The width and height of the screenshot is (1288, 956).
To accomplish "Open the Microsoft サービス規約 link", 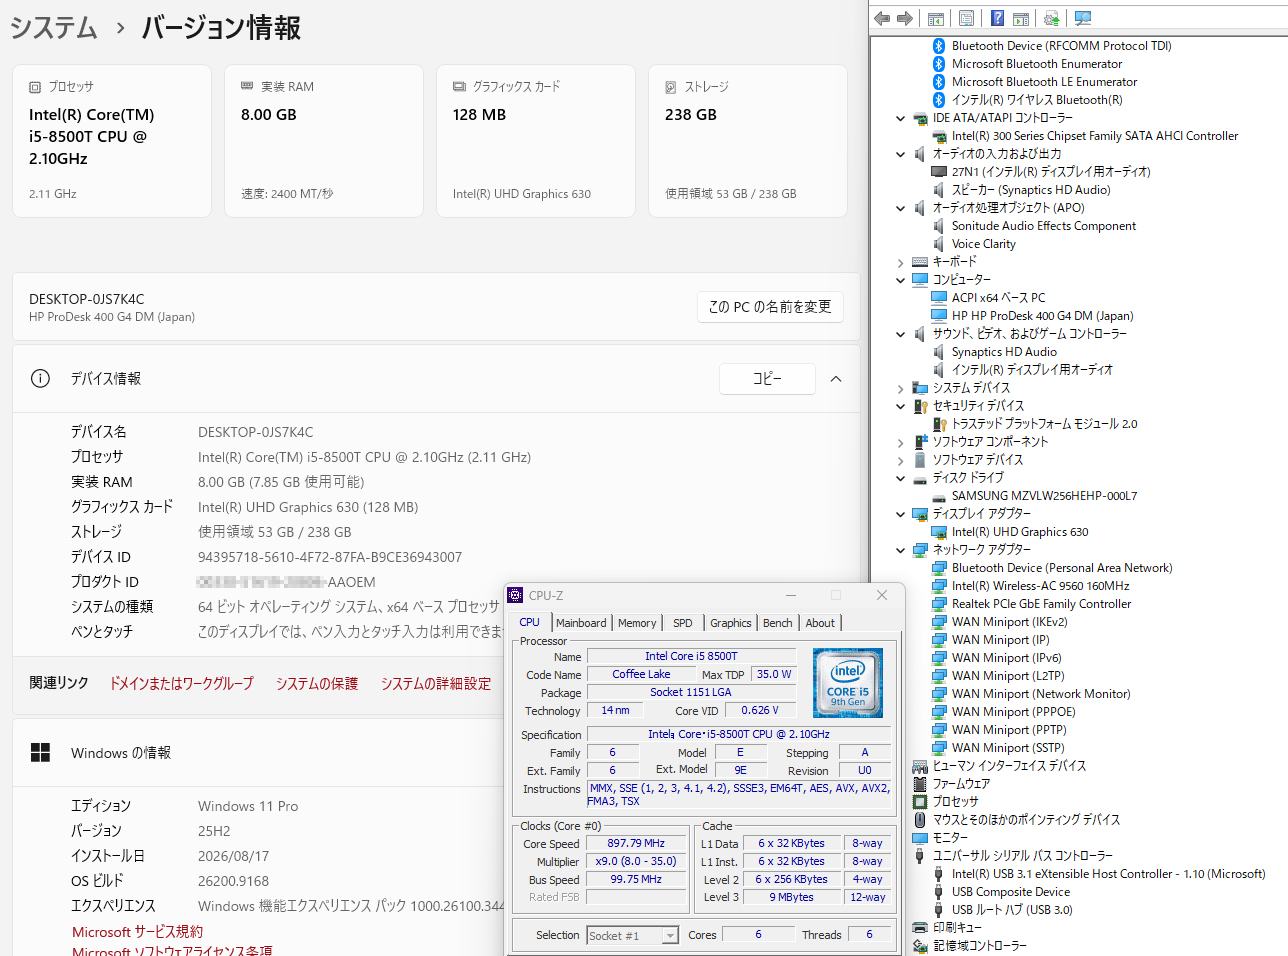I will [137, 931].
